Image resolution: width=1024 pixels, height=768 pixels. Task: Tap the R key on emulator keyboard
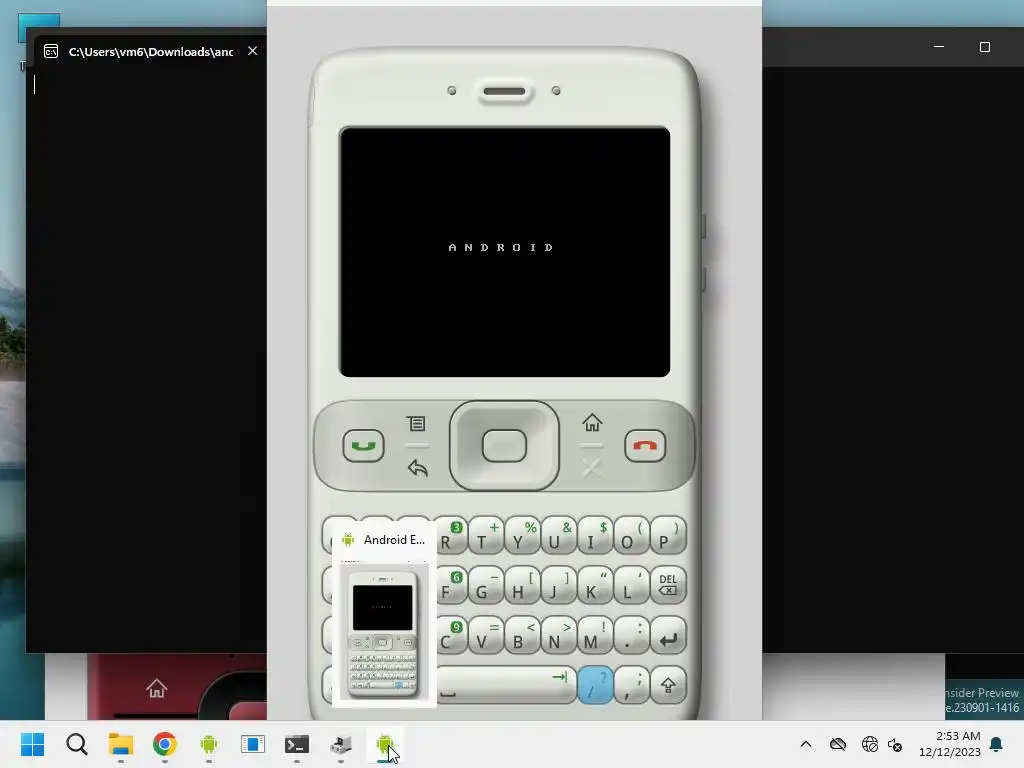pos(451,536)
